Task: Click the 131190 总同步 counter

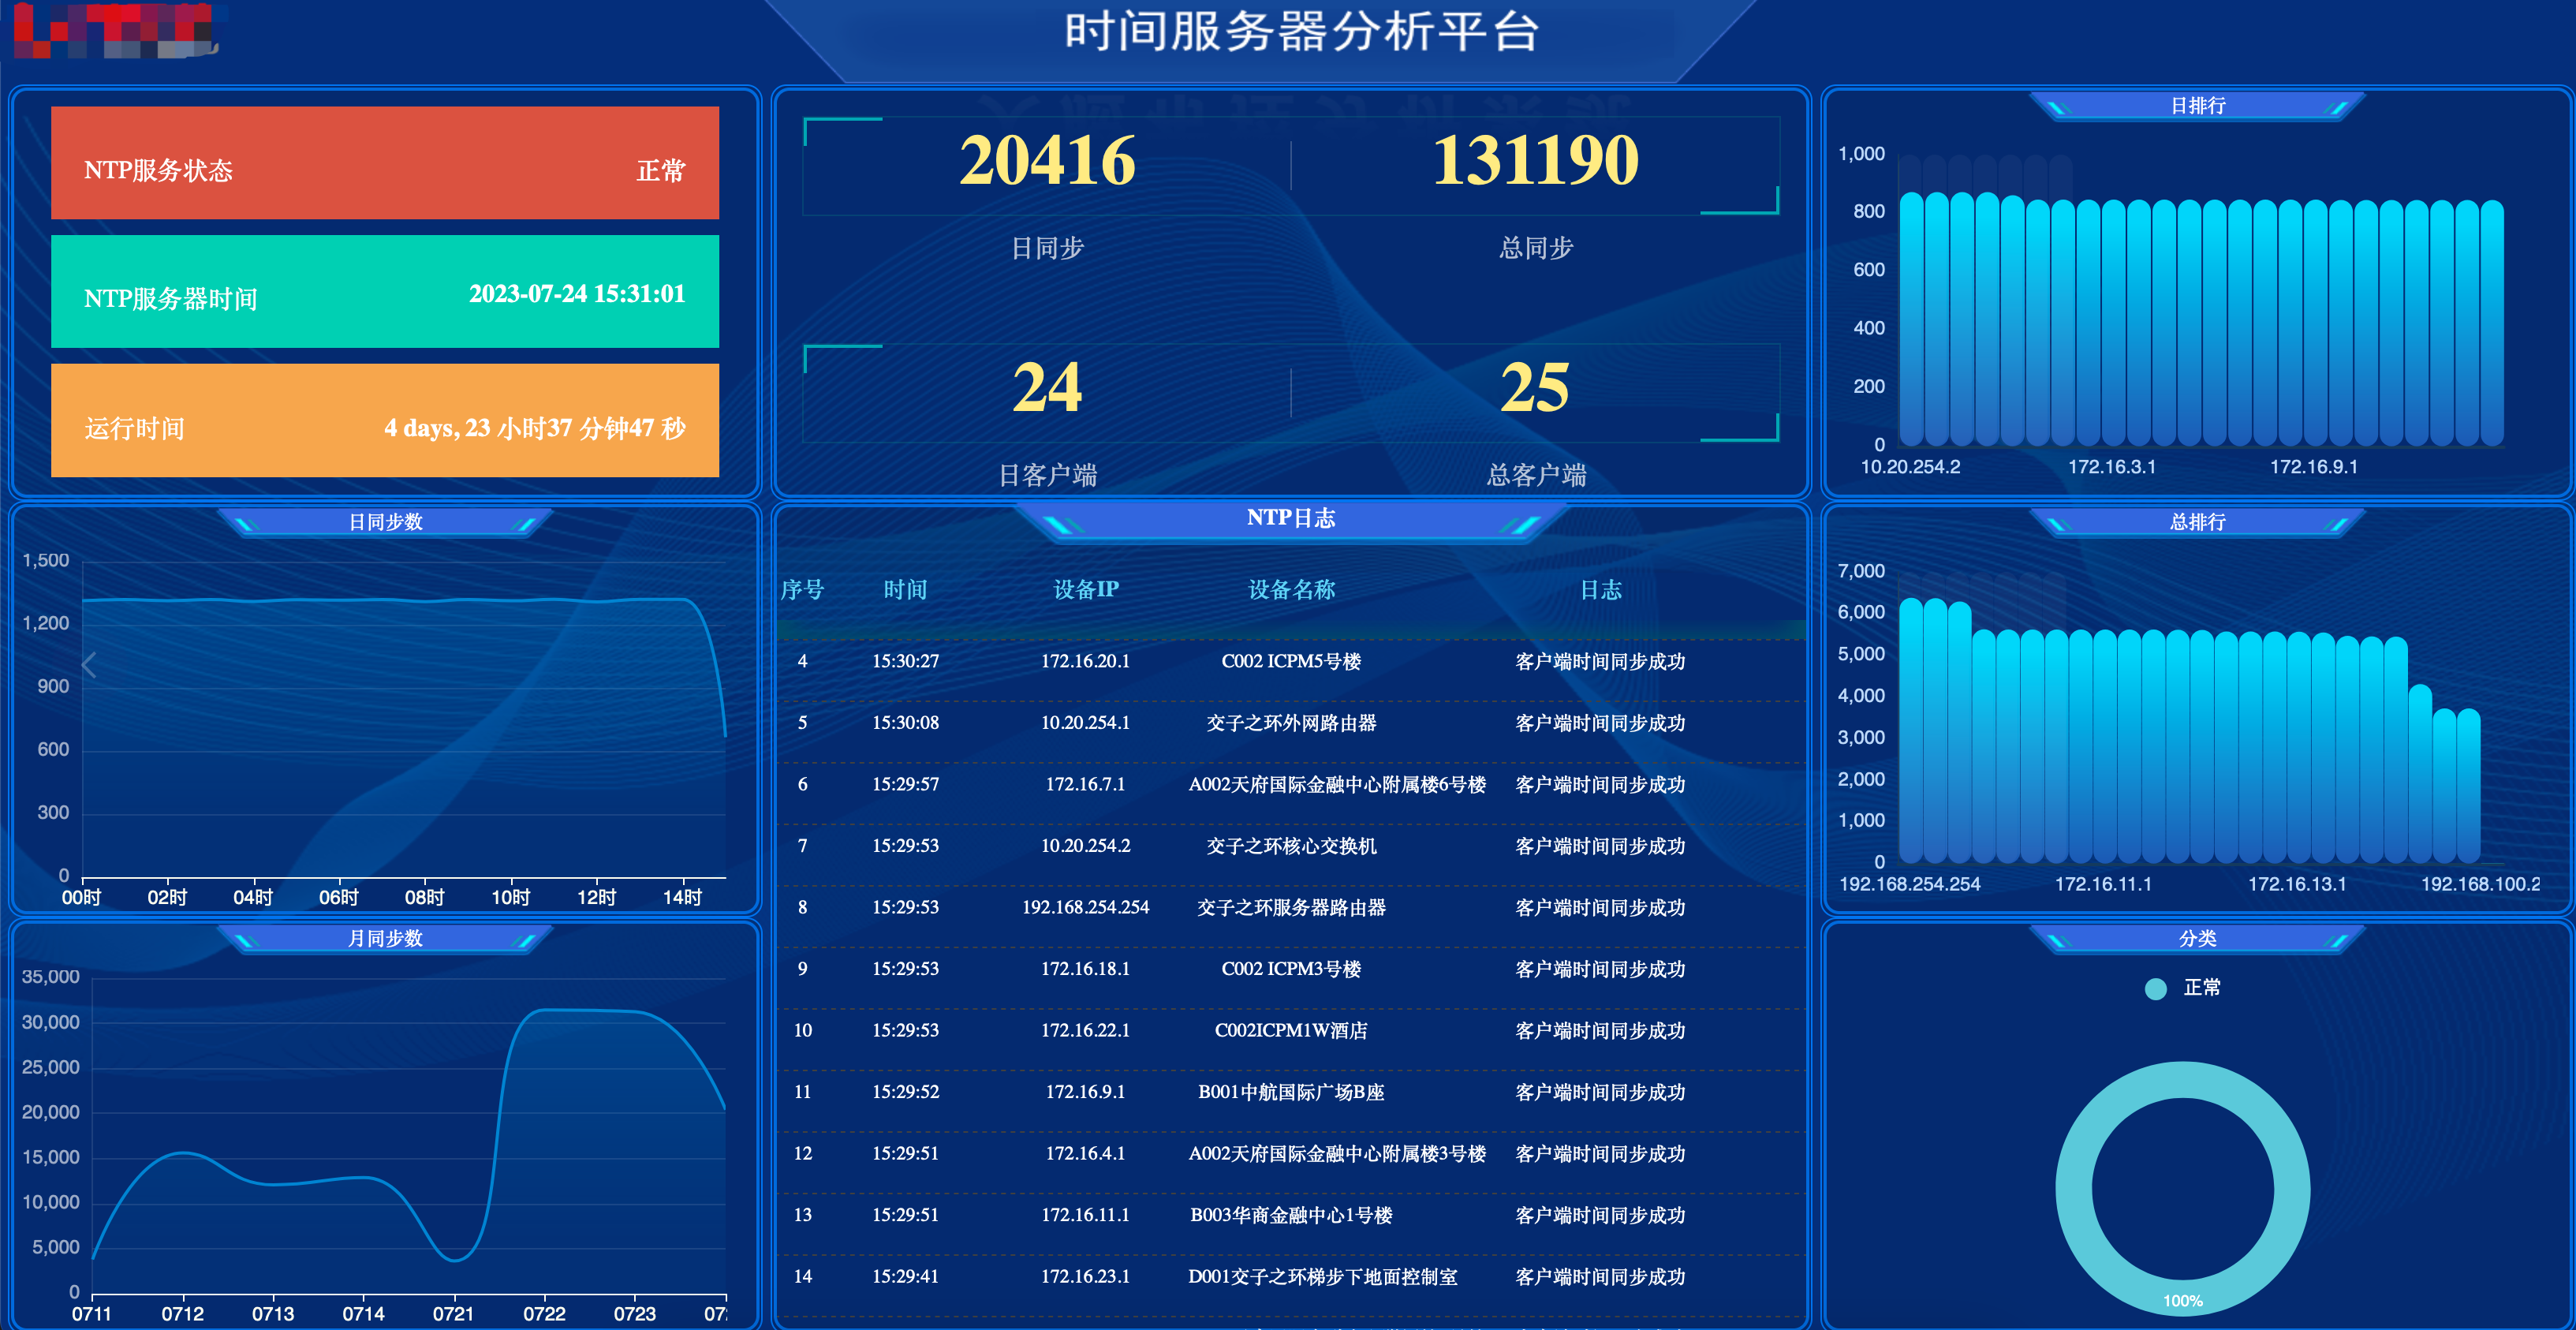Action: click(1536, 160)
